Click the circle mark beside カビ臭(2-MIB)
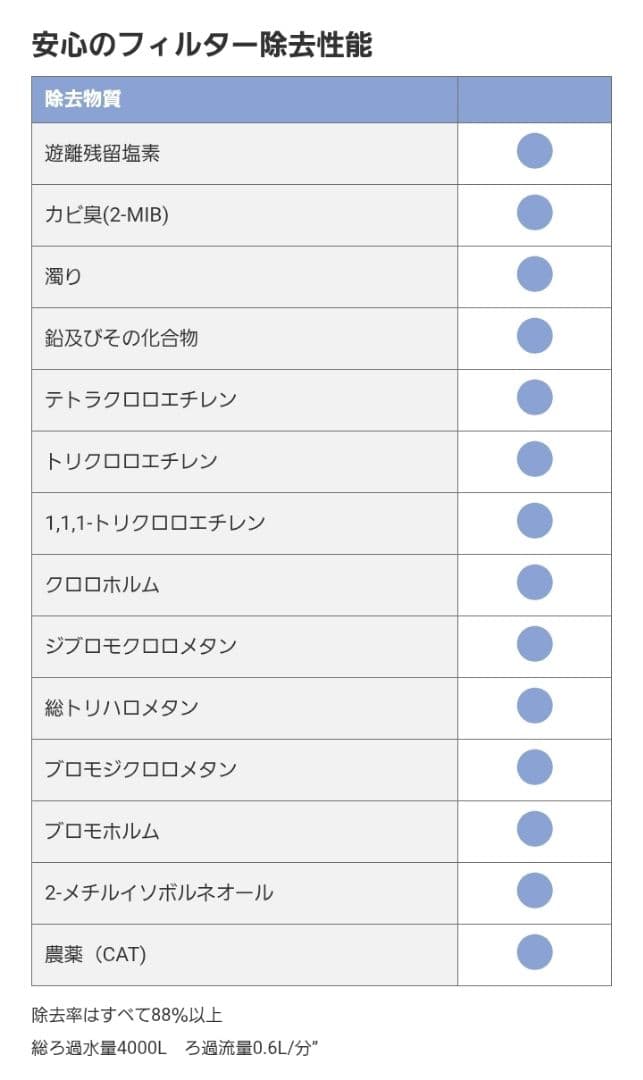Screen dimensions: 643x1080 [x=534, y=213]
